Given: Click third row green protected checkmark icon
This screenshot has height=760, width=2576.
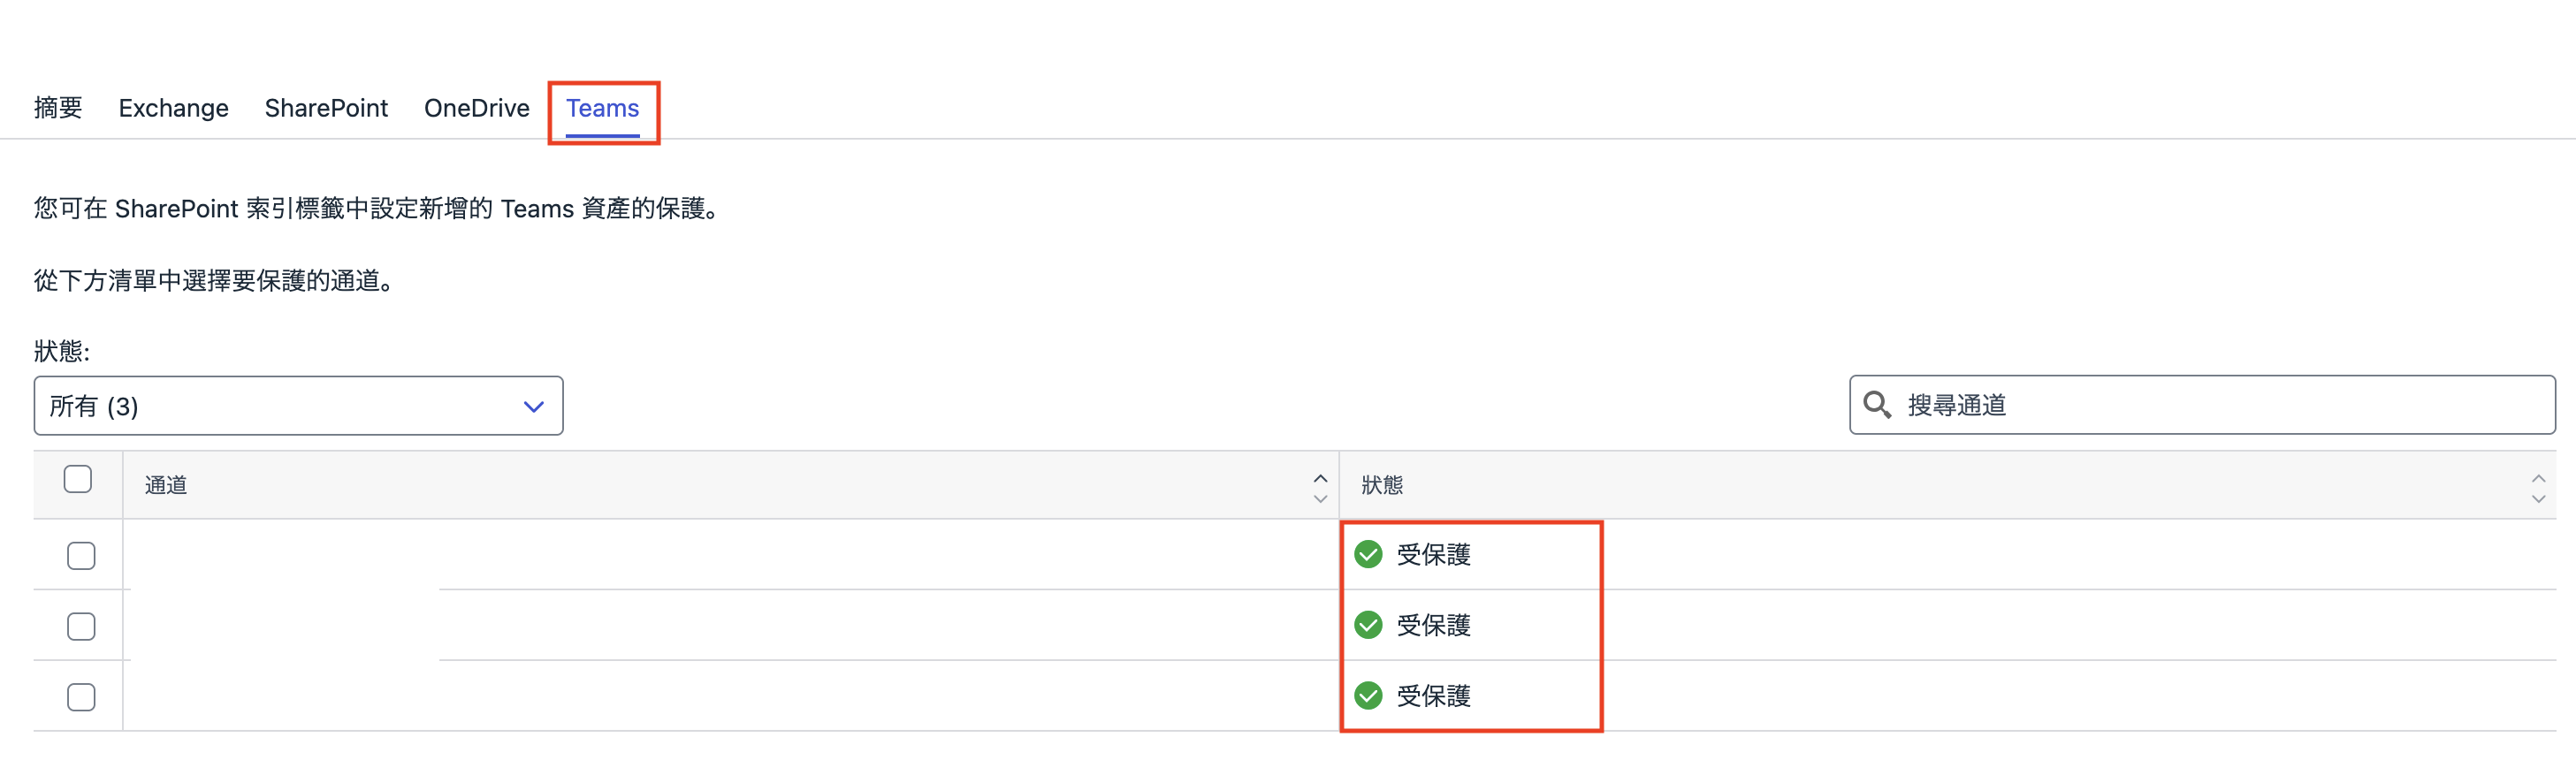Looking at the screenshot, I should (x=1368, y=696).
